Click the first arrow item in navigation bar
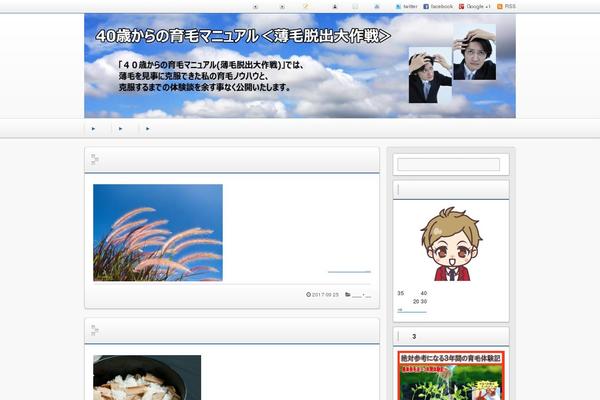600x400 pixels. click(93, 129)
